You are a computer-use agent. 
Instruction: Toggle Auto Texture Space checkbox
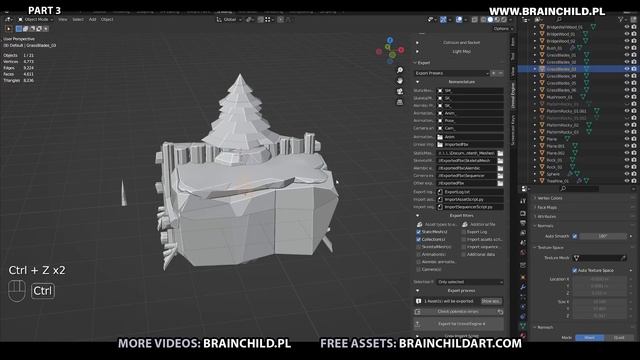(x=575, y=270)
